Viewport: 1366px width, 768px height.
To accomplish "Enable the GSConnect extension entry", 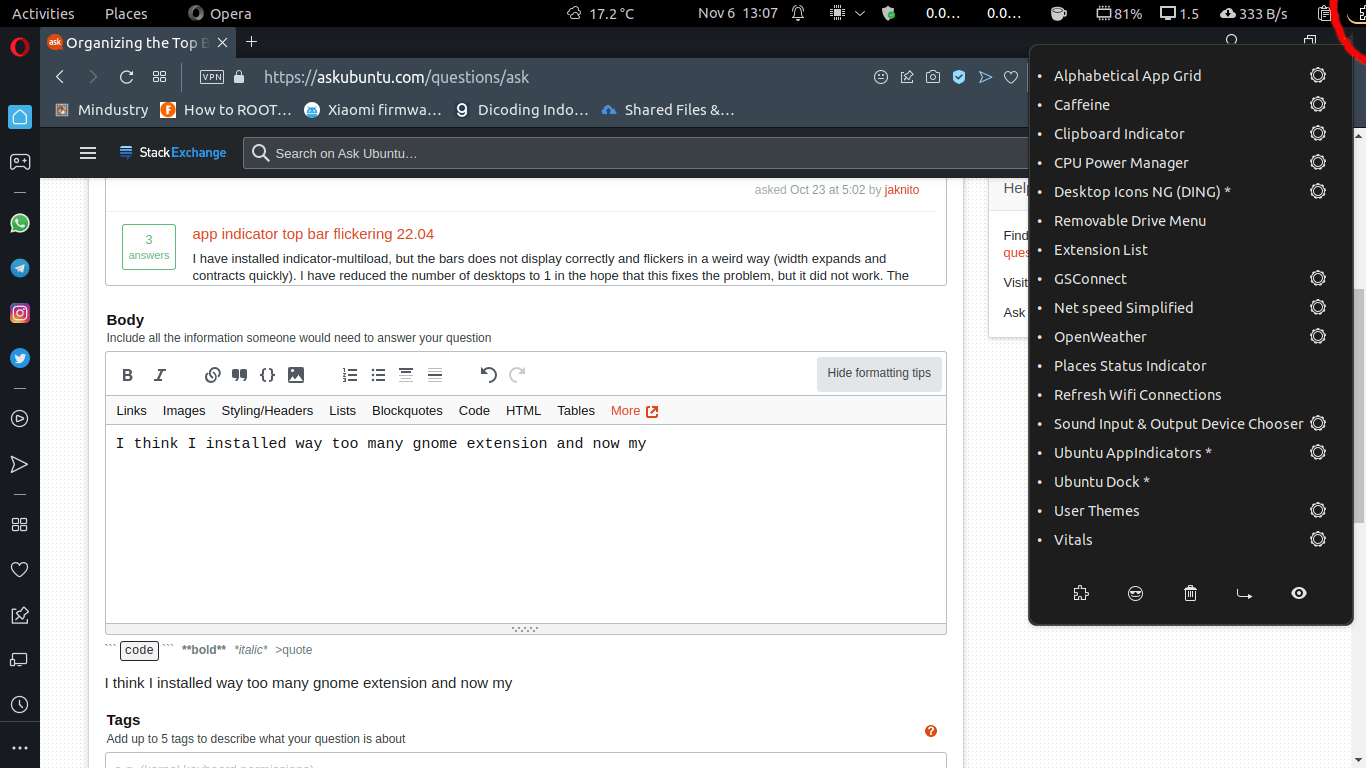I will tap(1090, 278).
